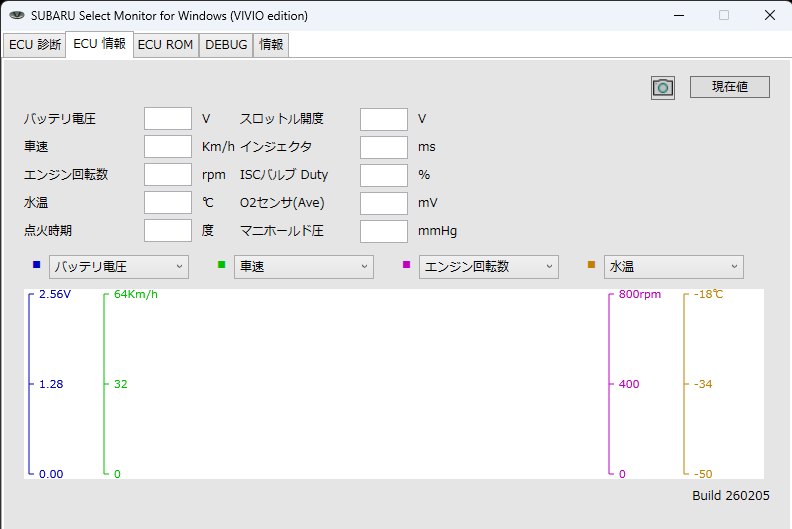Image resolution: width=792 pixels, height=529 pixels.
Task: Click the green channel color swatch
Action: point(222,265)
